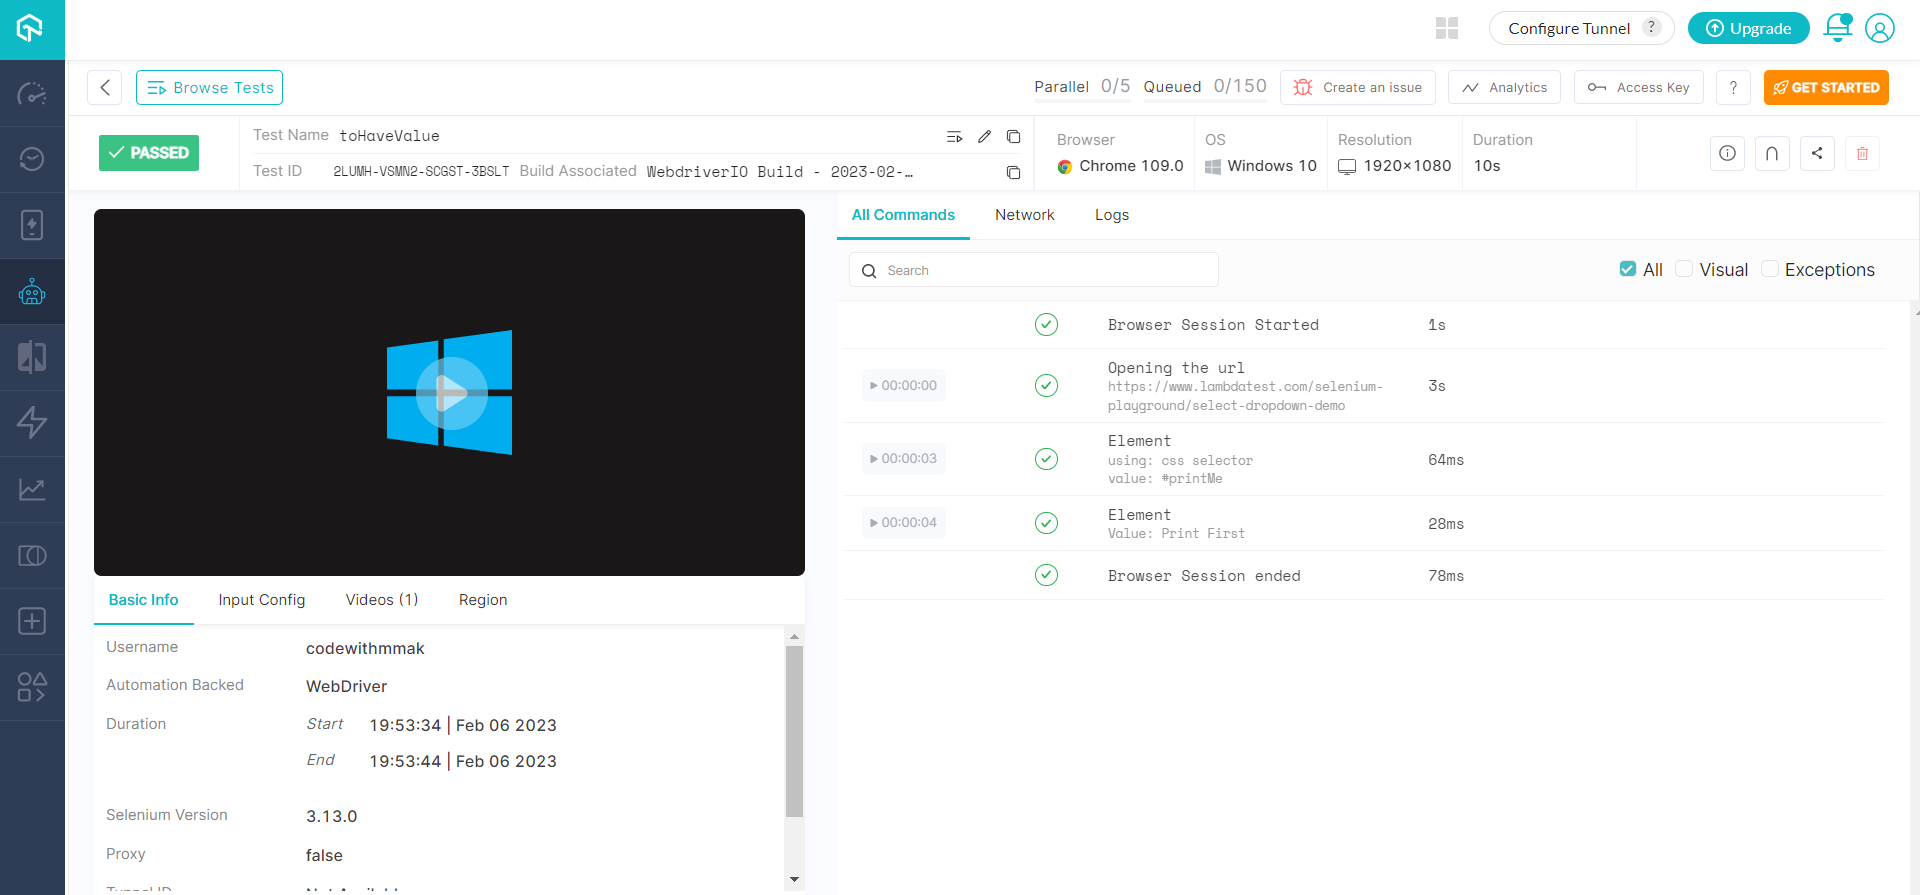1920x895 pixels.
Task: Select the Element Value Print First row
Action: (1363, 523)
